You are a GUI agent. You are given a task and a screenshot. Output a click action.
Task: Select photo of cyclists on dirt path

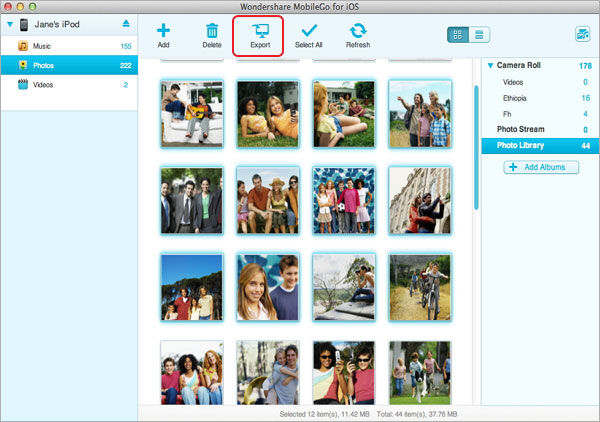coord(420,287)
